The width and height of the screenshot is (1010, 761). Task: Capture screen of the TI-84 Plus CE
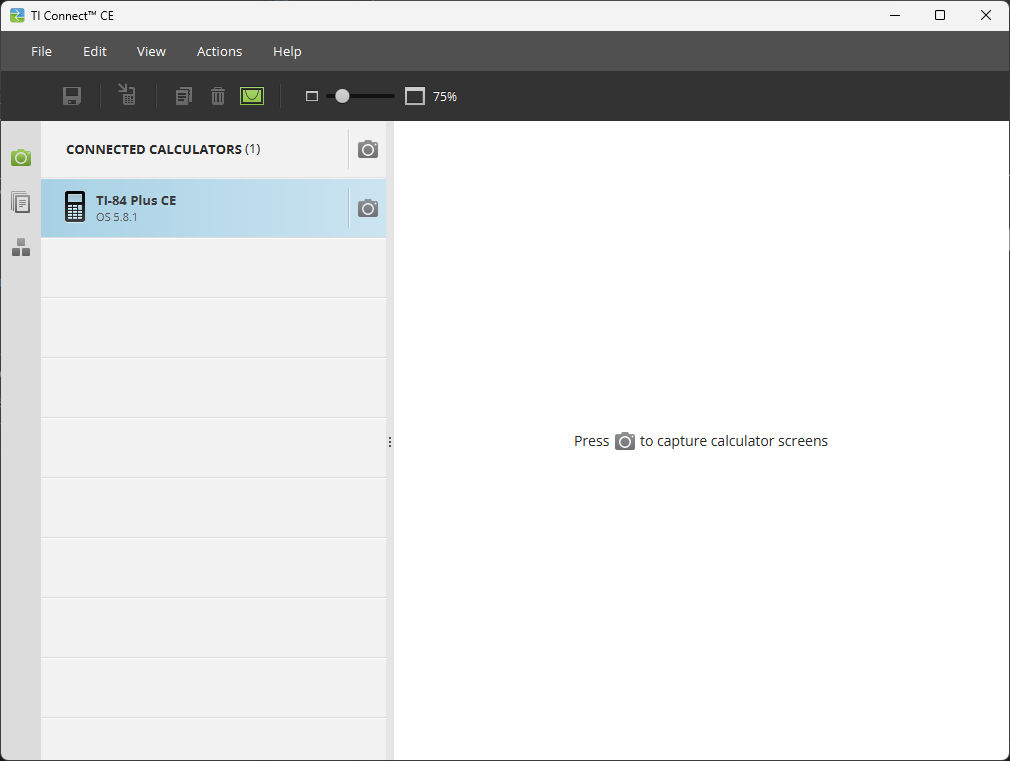[x=368, y=208]
